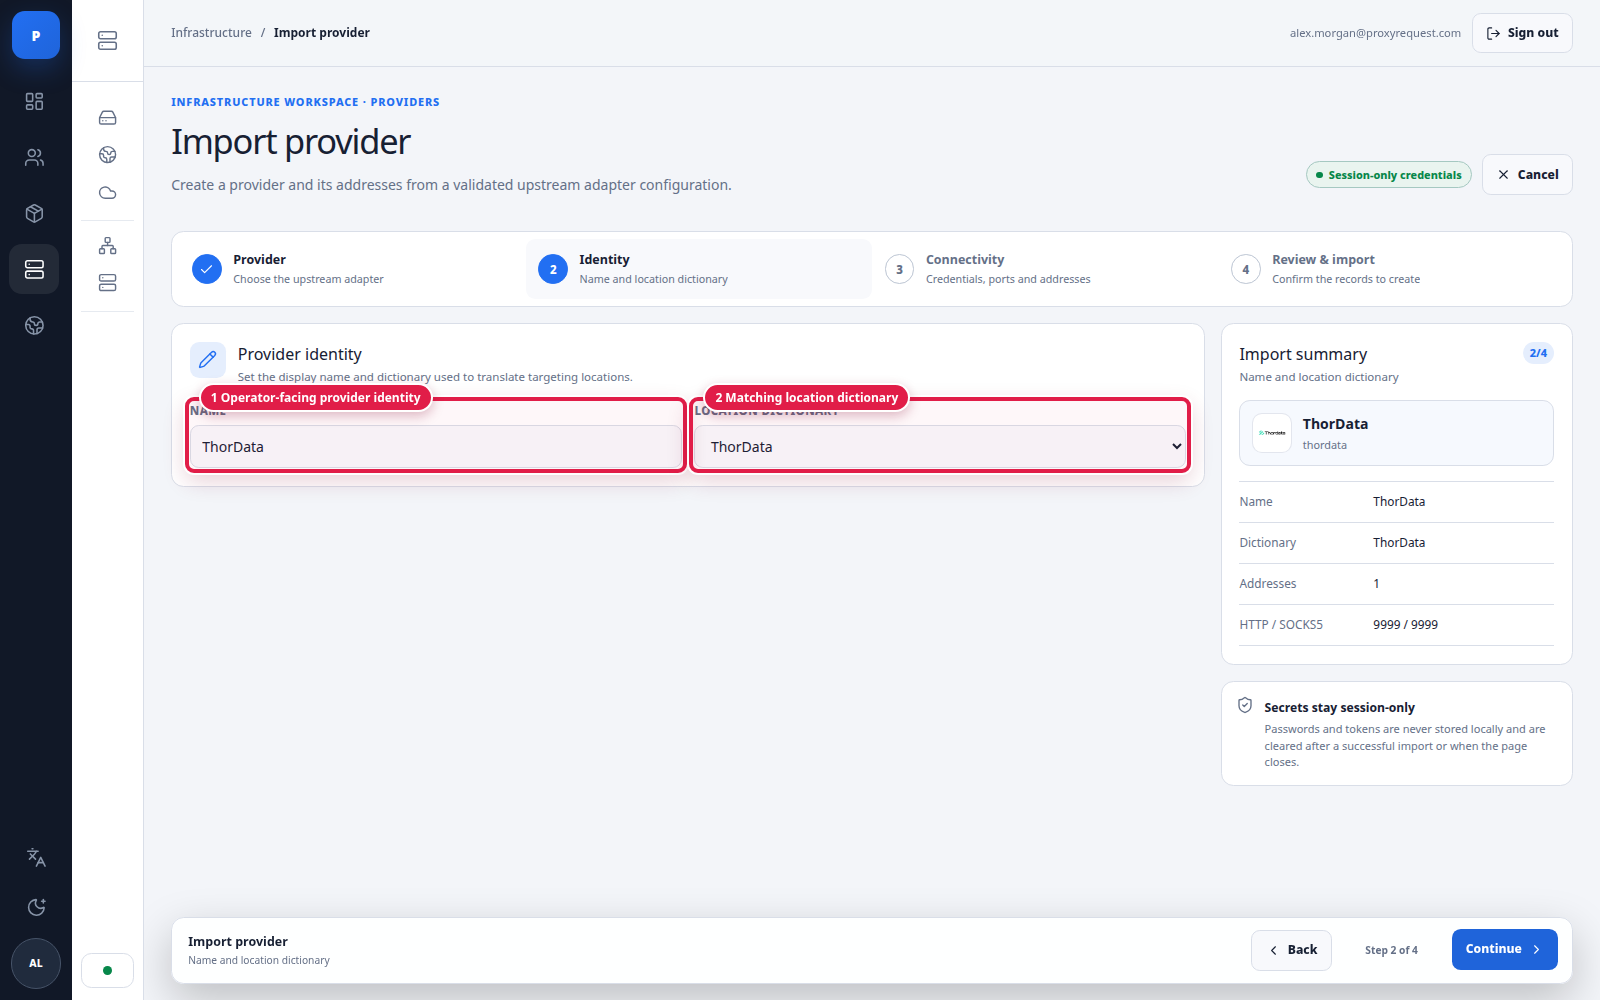Open the globe icon in dark rail
1600x1000 pixels.
tap(35, 325)
